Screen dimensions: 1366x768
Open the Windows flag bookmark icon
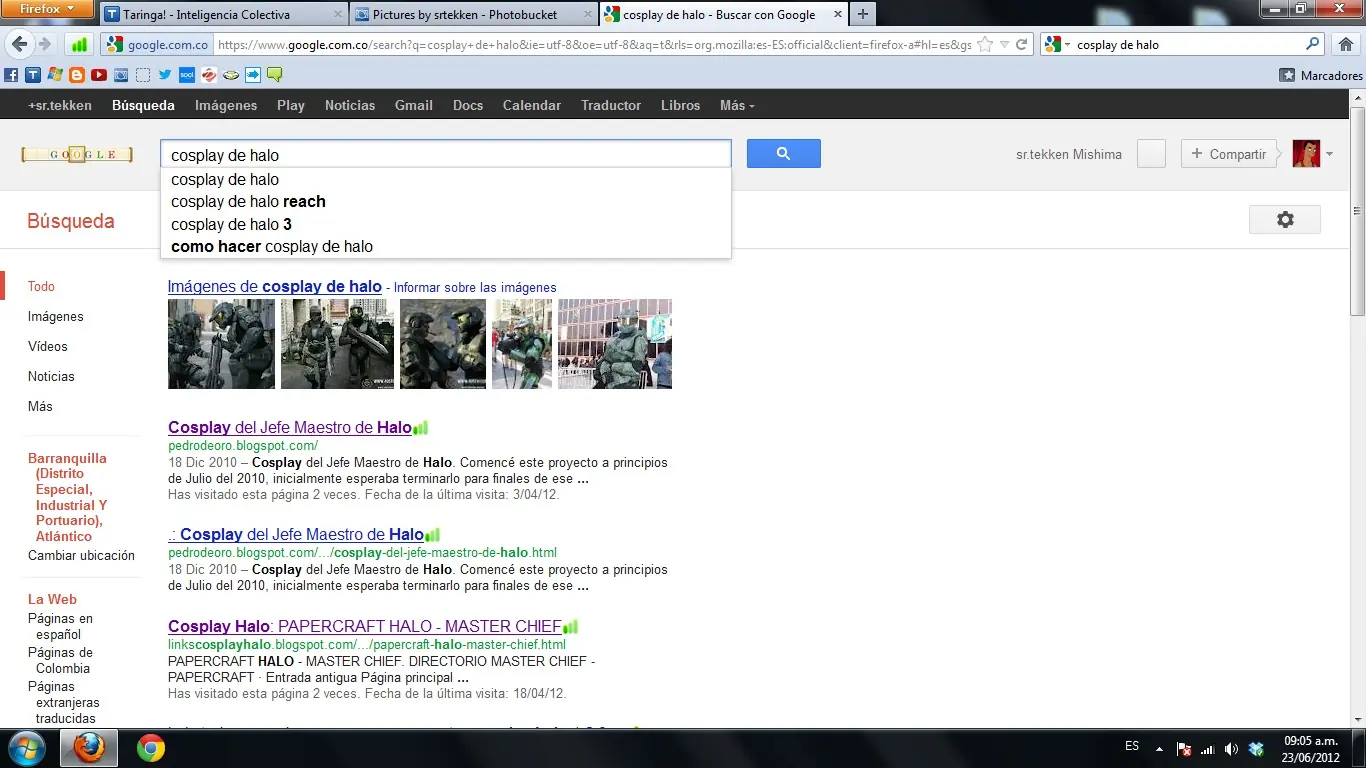[55, 75]
